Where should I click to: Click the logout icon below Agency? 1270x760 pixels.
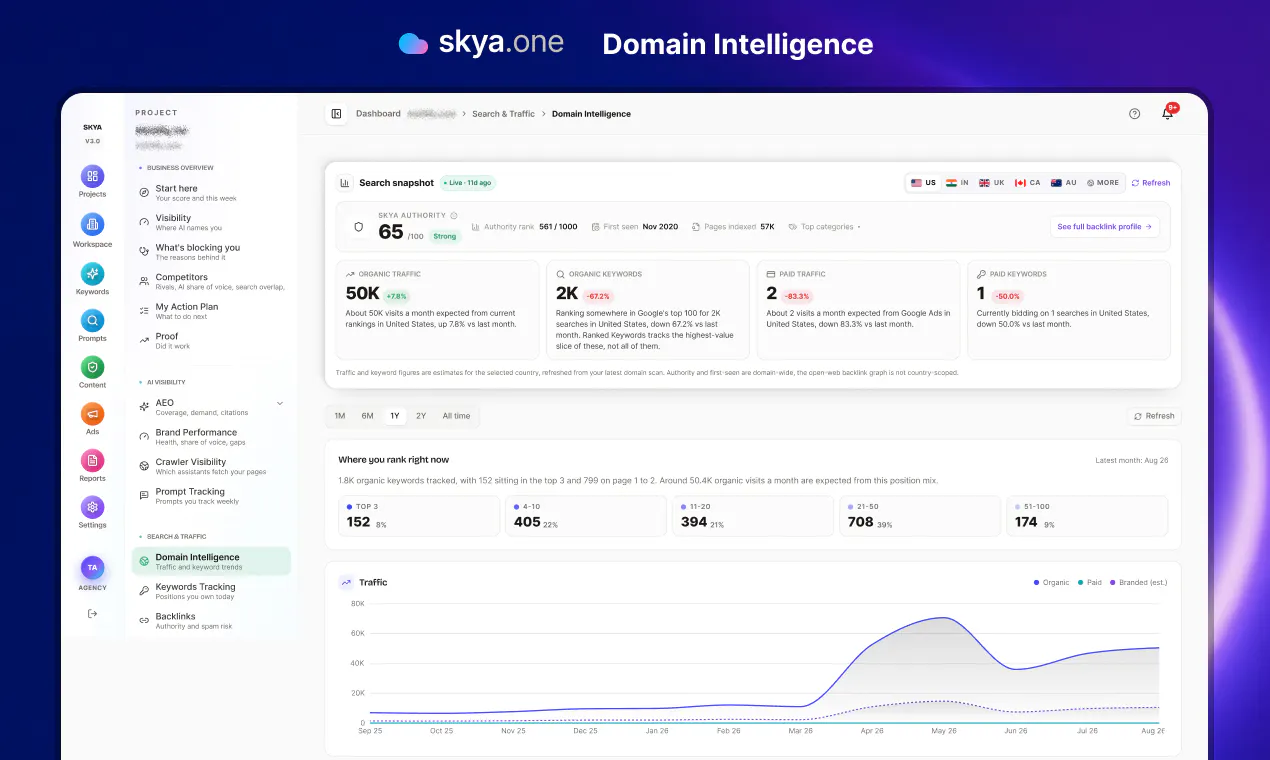click(92, 613)
